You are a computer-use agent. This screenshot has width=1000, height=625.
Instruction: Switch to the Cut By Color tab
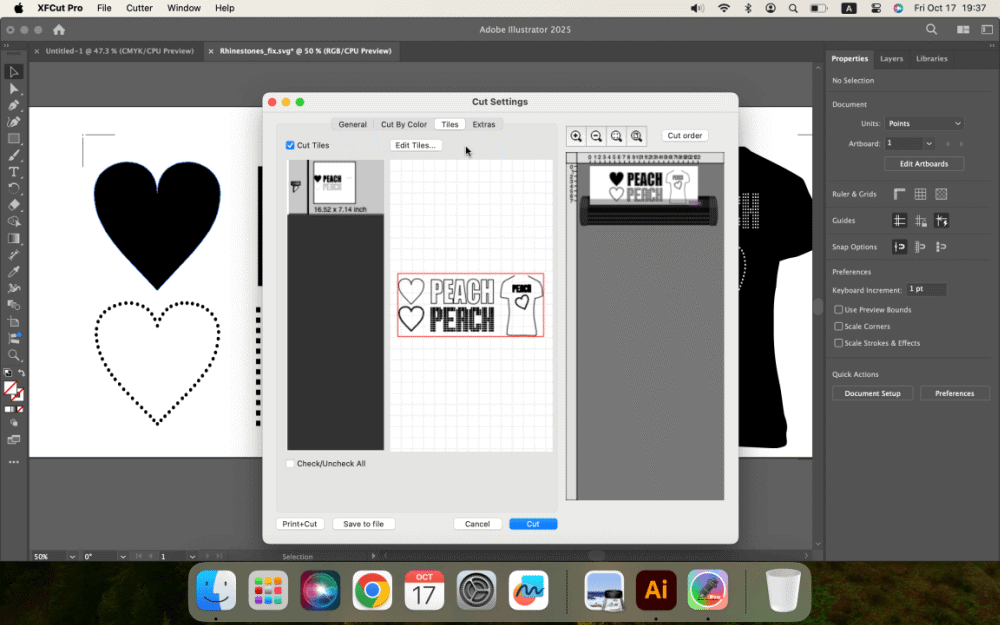coord(403,125)
